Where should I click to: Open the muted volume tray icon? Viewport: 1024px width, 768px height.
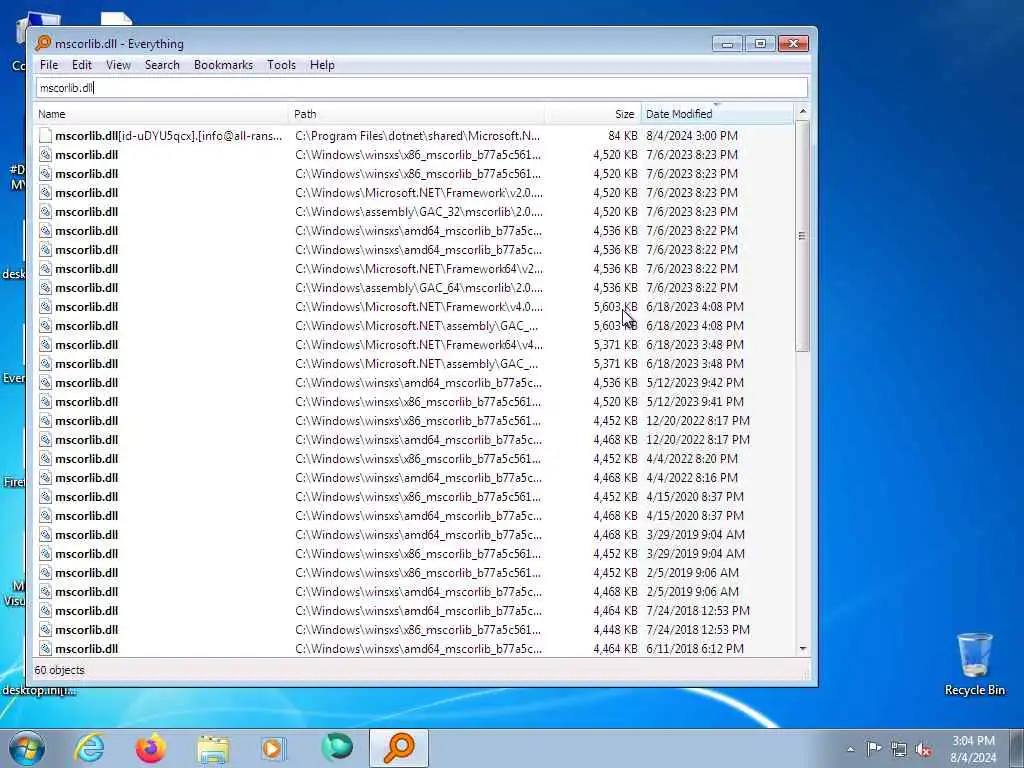(923, 749)
